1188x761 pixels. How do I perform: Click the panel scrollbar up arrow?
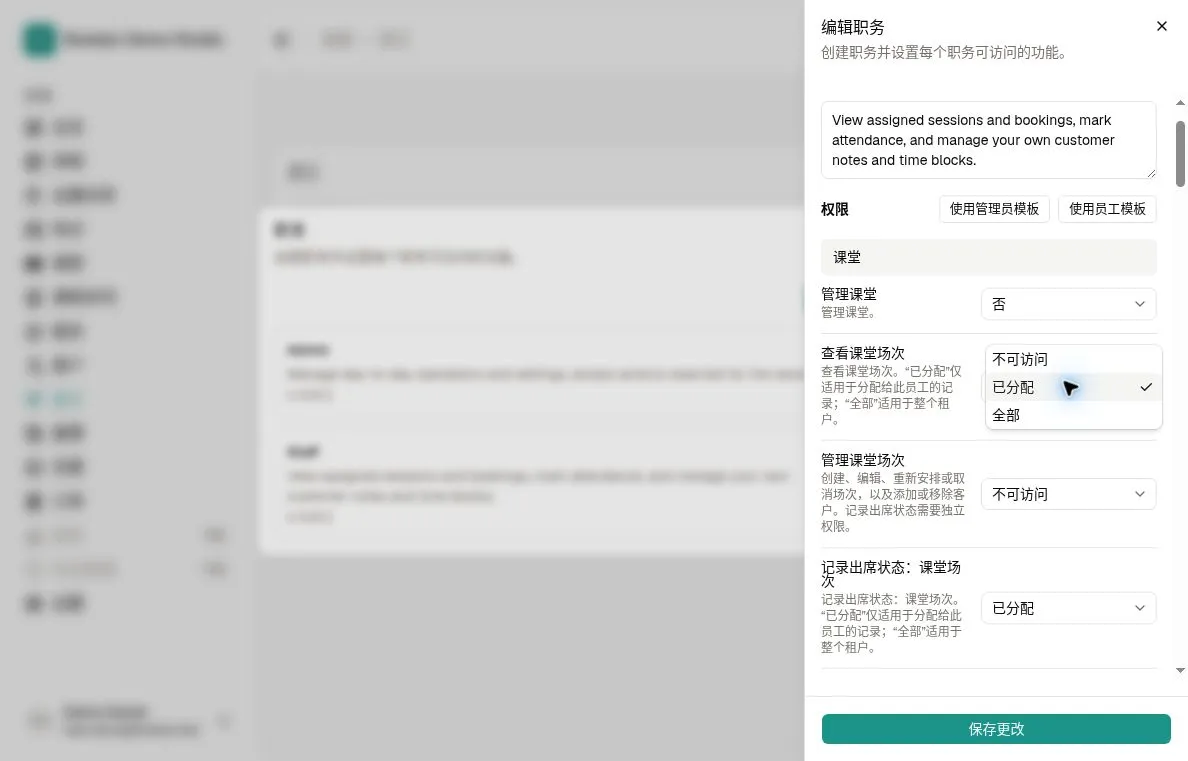(x=1180, y=103)
